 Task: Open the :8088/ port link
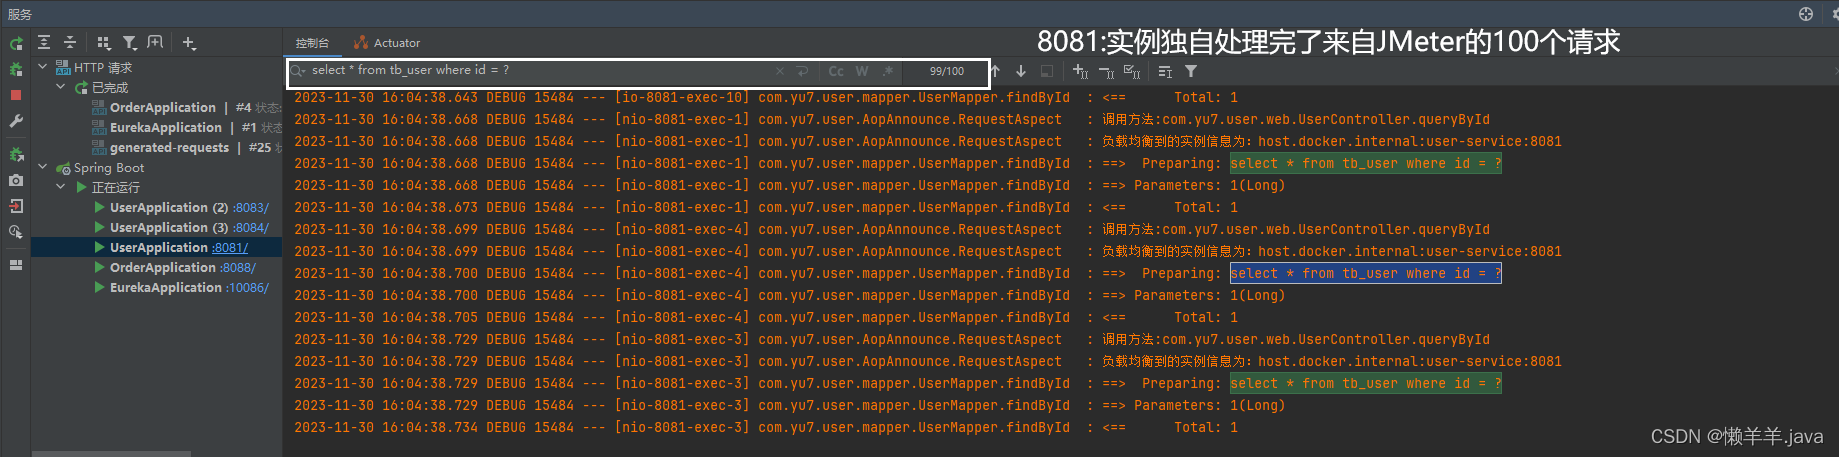(x=238, y=267)
